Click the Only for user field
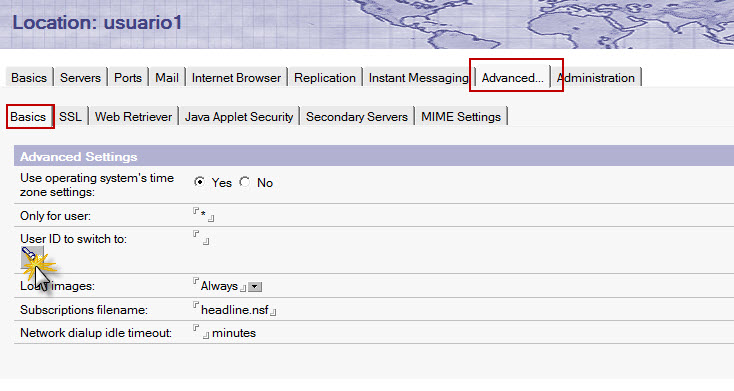 click(x=204, y=215)
